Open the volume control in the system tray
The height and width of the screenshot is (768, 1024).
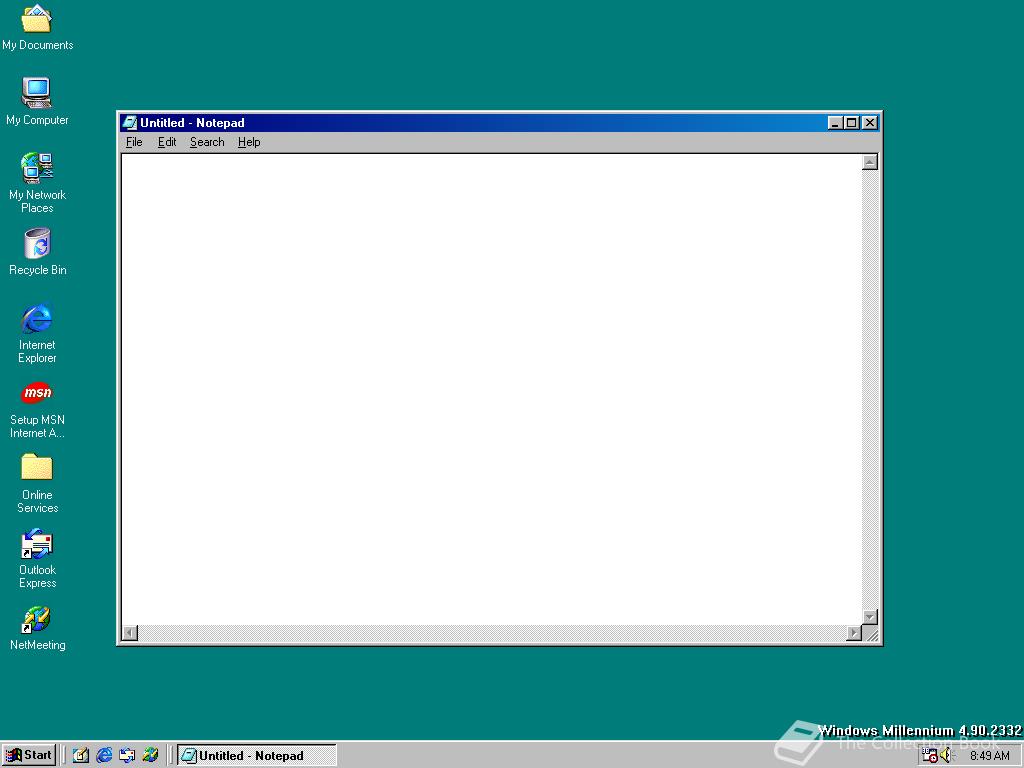[x=944, y=755]
